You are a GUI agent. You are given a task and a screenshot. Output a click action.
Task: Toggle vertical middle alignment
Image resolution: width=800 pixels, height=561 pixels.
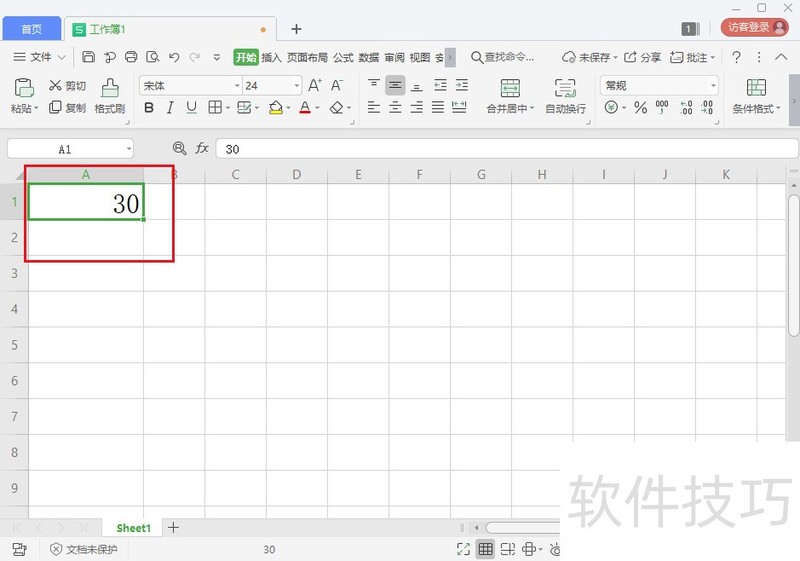[395, 85]
